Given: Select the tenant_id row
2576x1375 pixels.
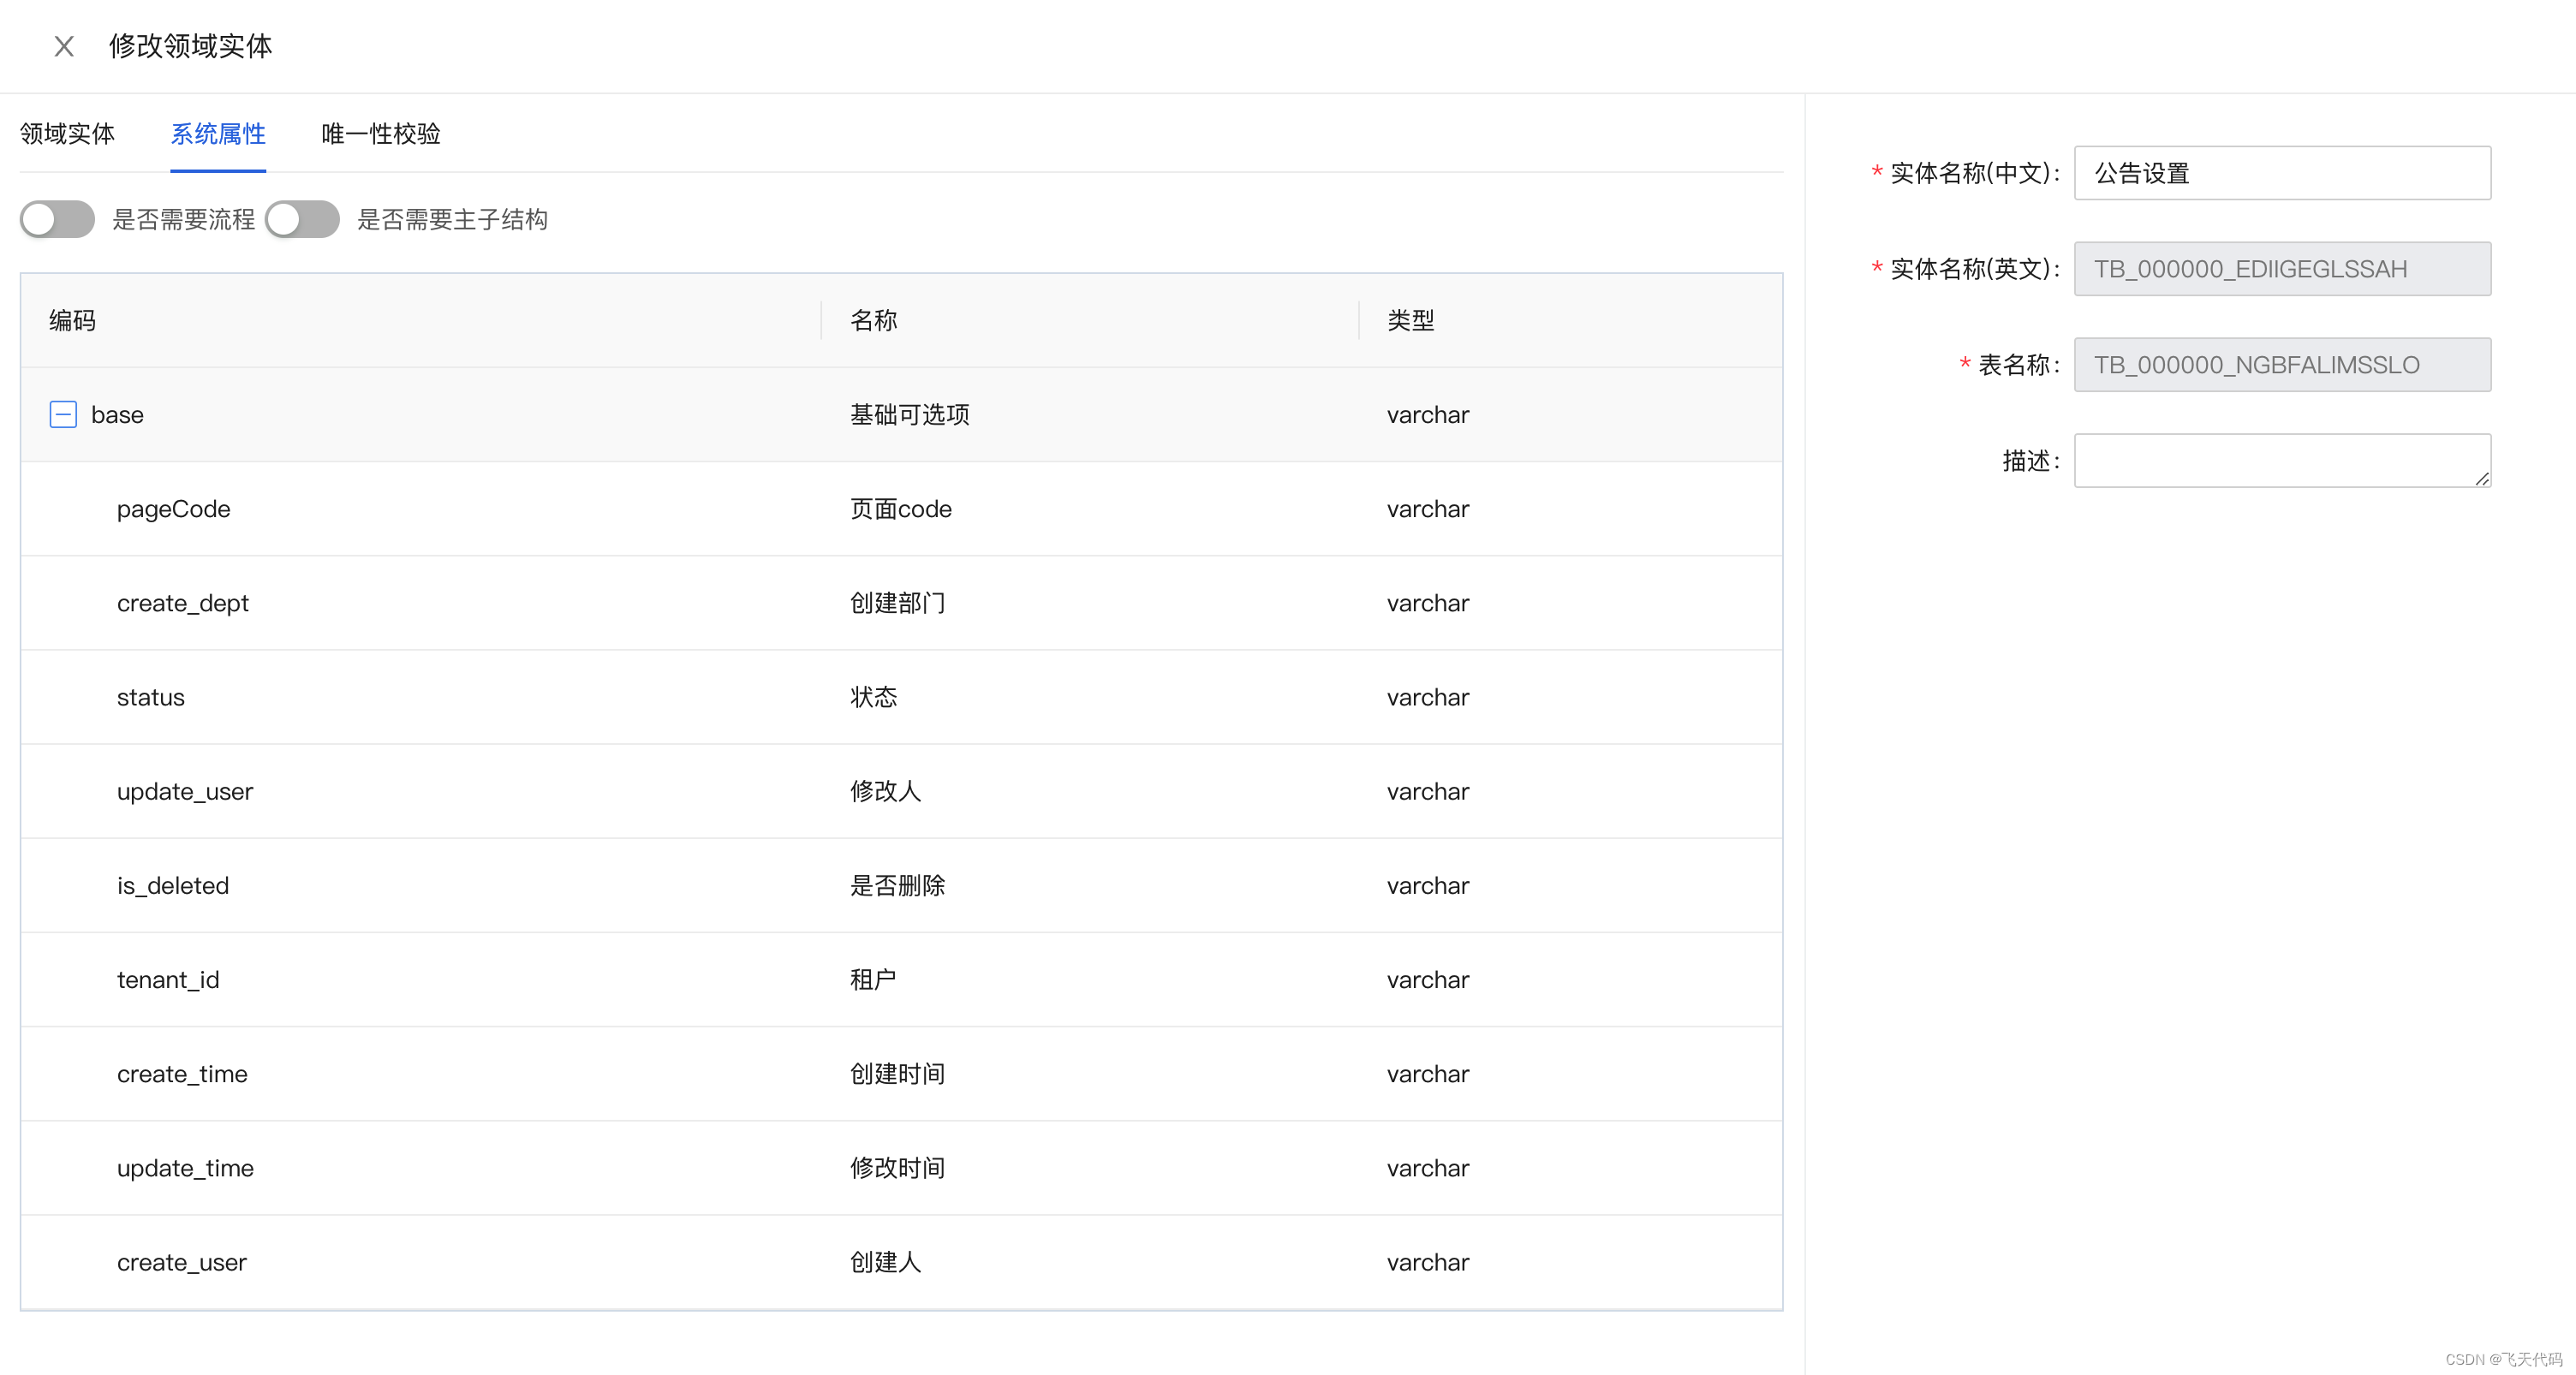Looking at the screenshot, I should pyautogui.click(x=400, y=979).
